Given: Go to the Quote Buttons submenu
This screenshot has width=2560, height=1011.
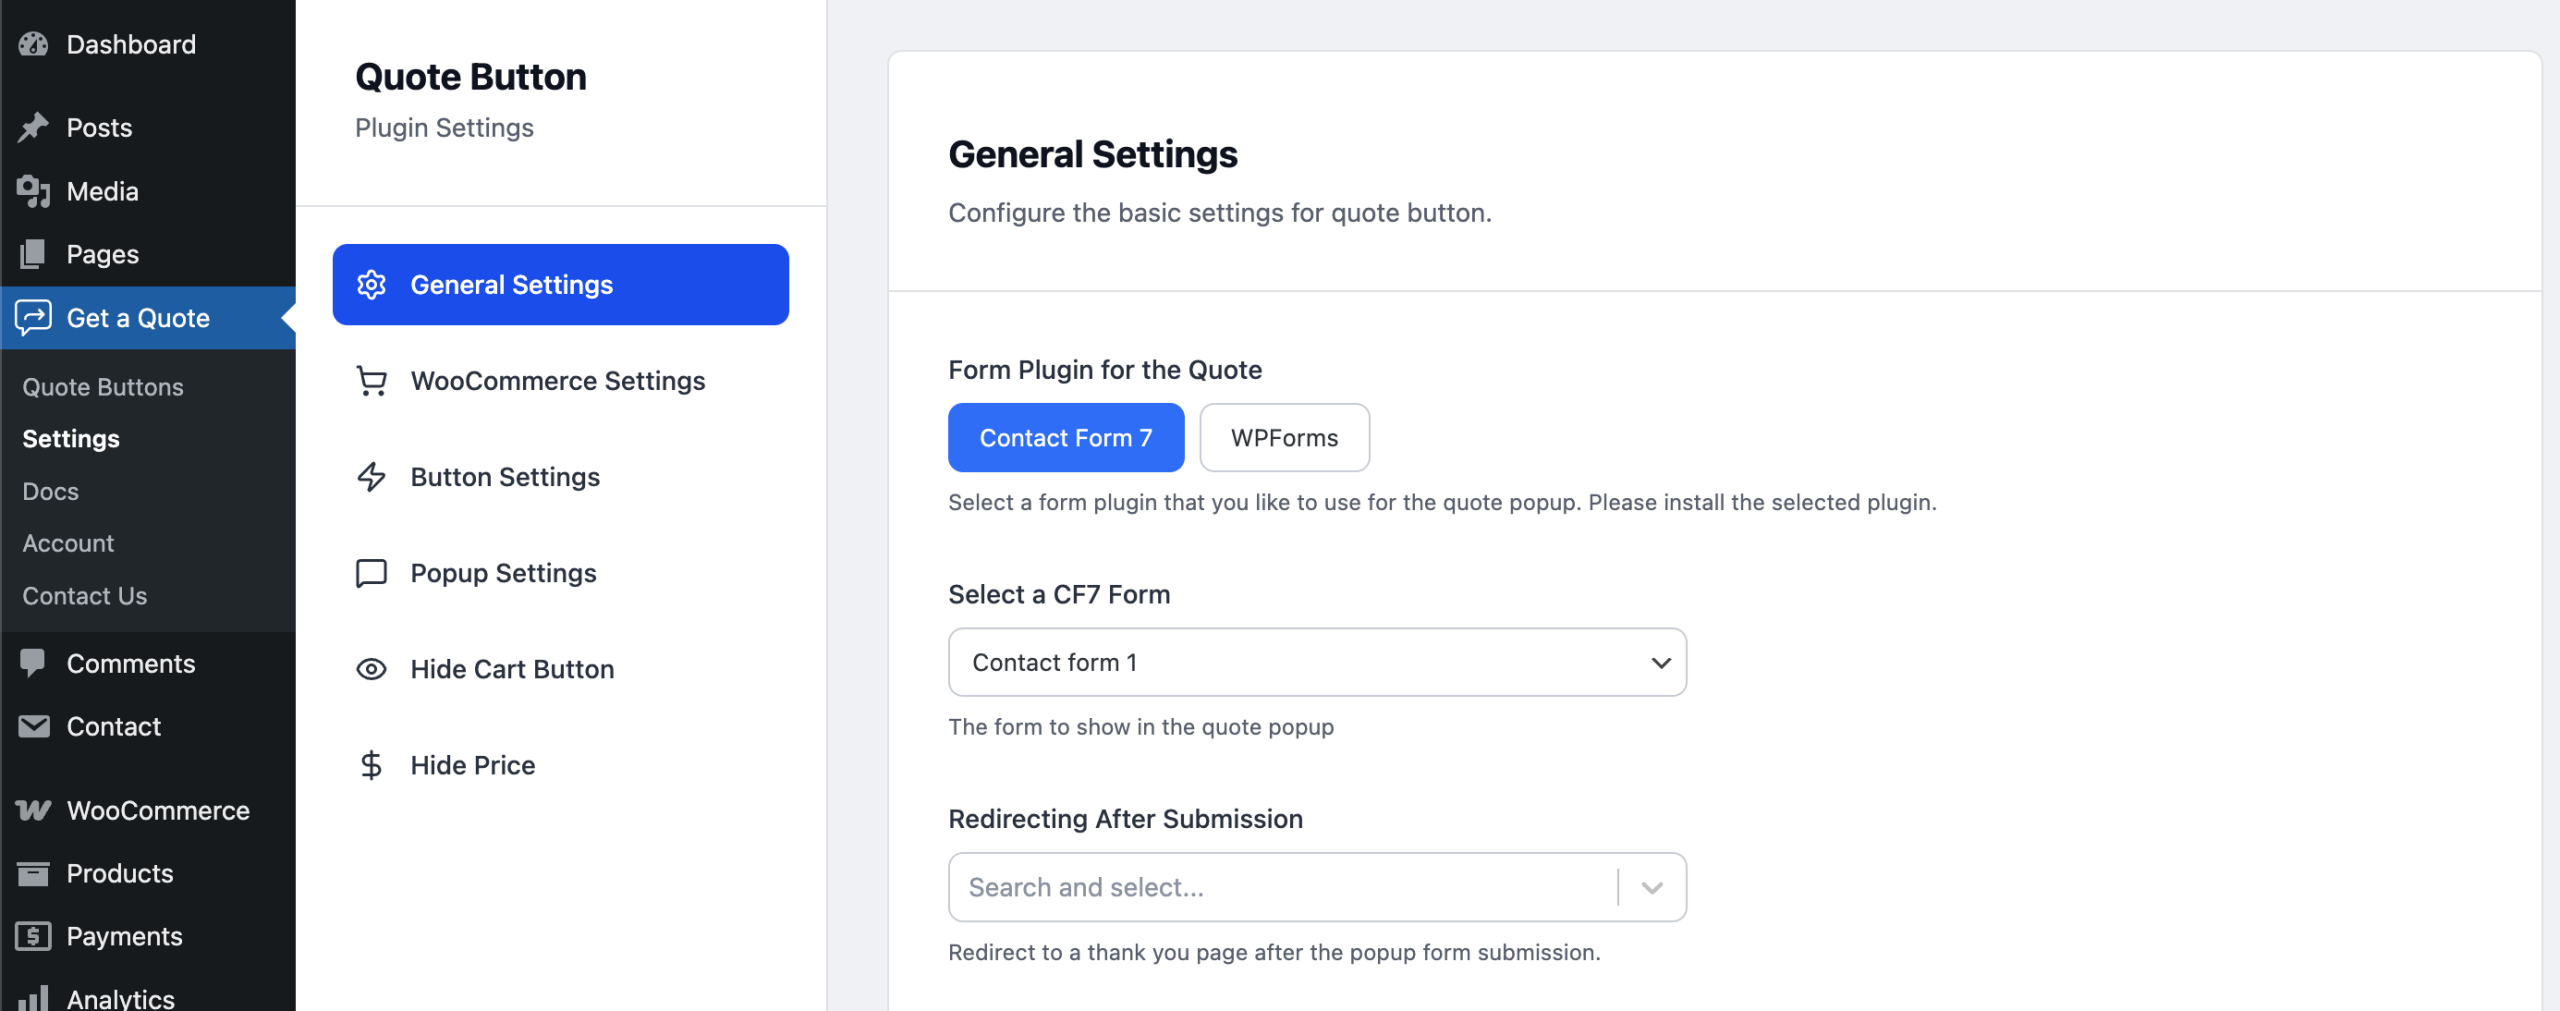Looking at the screenshot, I should 103,387.
